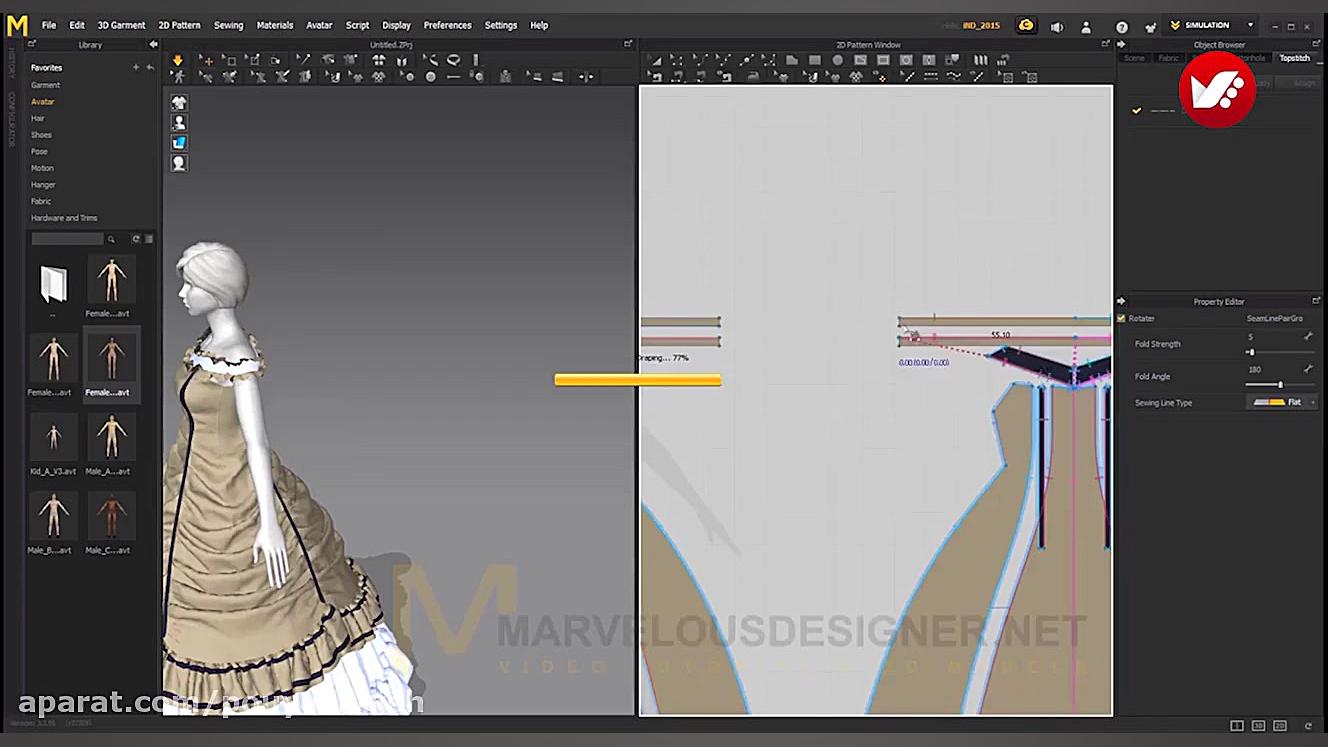Click the Fold Strength wrench icon
Screen dimensions: 1328x747
tap(1308, 338)
